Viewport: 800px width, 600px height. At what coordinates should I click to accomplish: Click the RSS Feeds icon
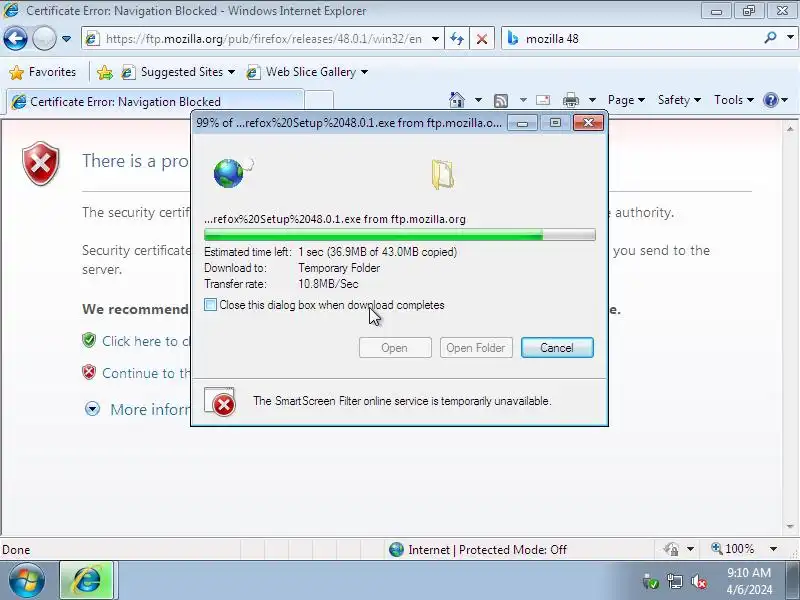click(501, 101)
